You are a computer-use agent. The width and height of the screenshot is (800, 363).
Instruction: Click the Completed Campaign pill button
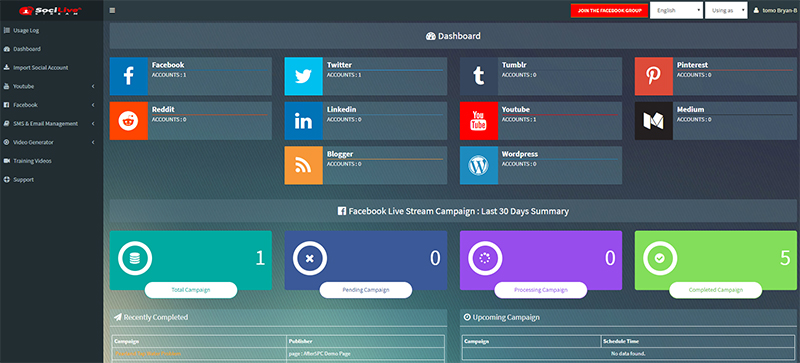[x=715, y=290]
